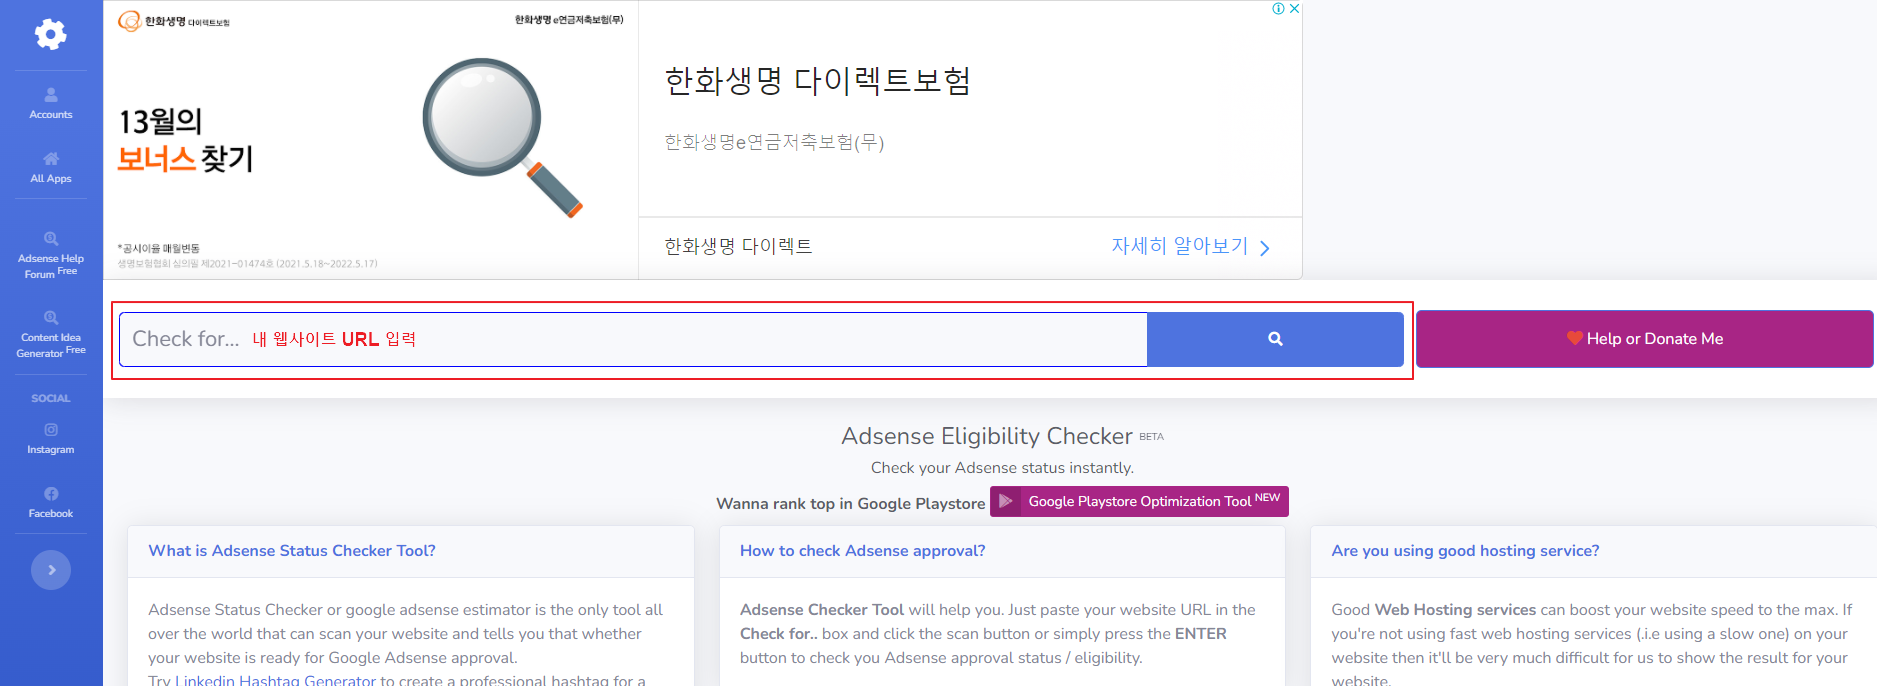Click Are you using good hosting service heading
1877x686 pixels.
1465,551
